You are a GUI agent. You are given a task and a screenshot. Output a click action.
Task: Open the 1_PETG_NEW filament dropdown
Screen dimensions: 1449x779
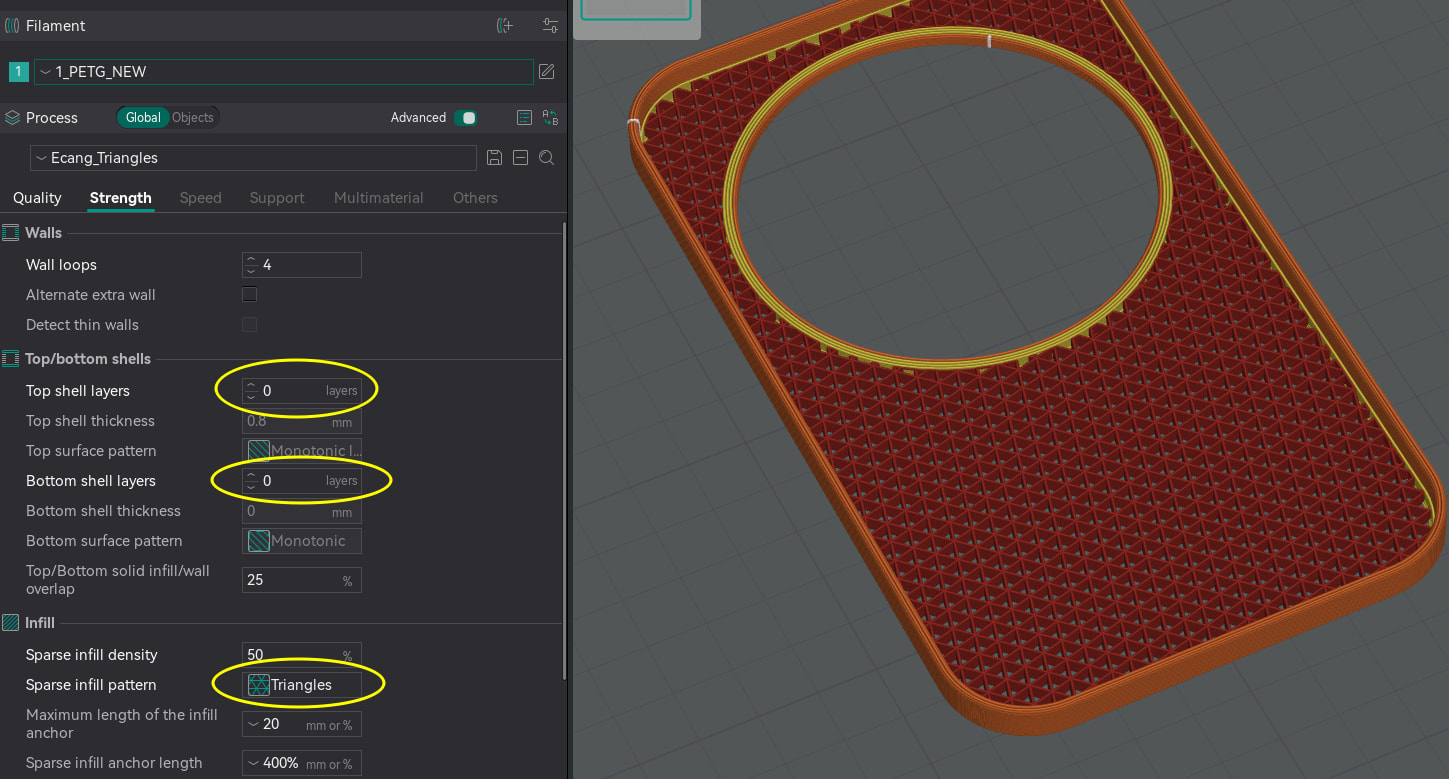click(284, 72)
